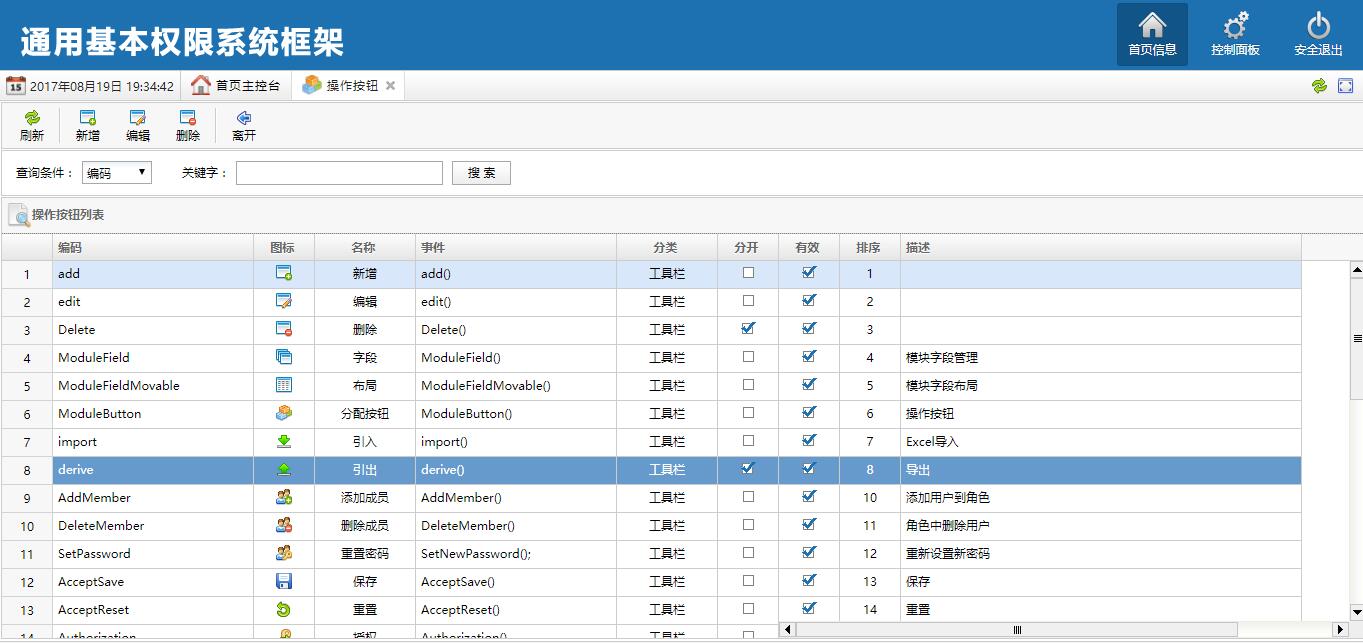Uncheck the 分开 checkbox for Delete row
Viewport: 1363px width, 643px height.
(748, 328)
